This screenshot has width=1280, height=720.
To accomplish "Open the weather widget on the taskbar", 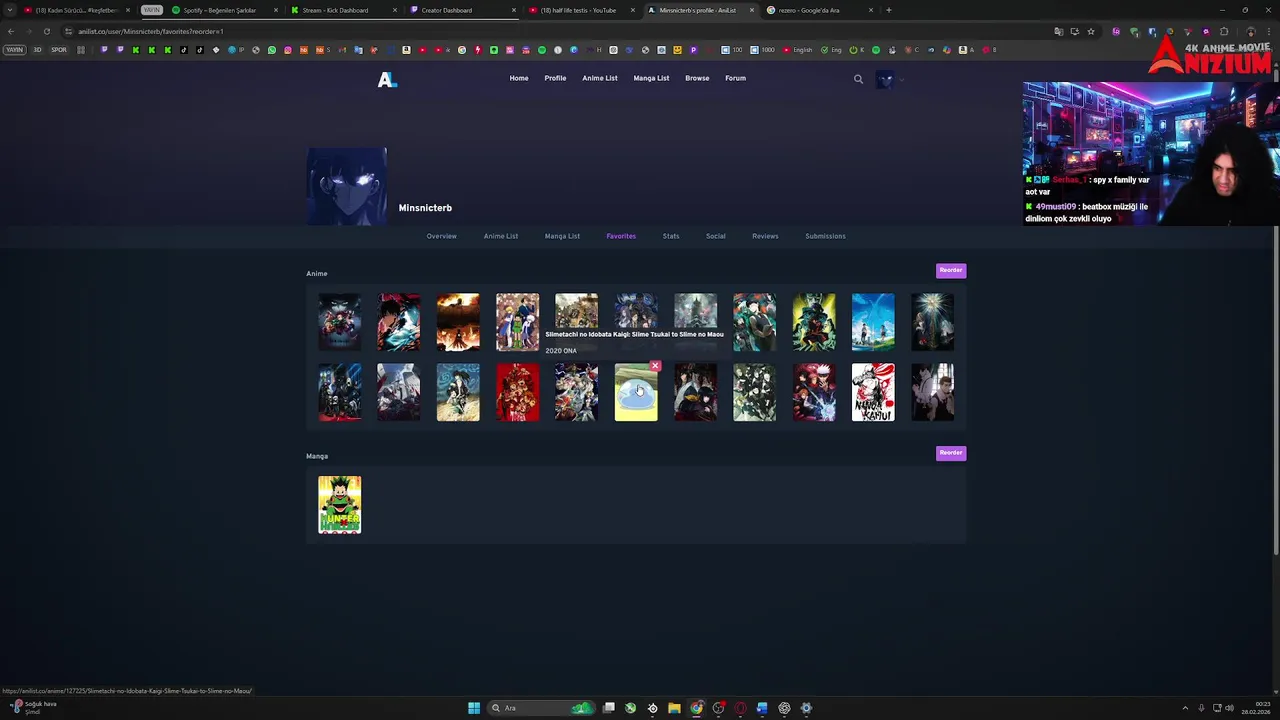I will pos(34,707).
